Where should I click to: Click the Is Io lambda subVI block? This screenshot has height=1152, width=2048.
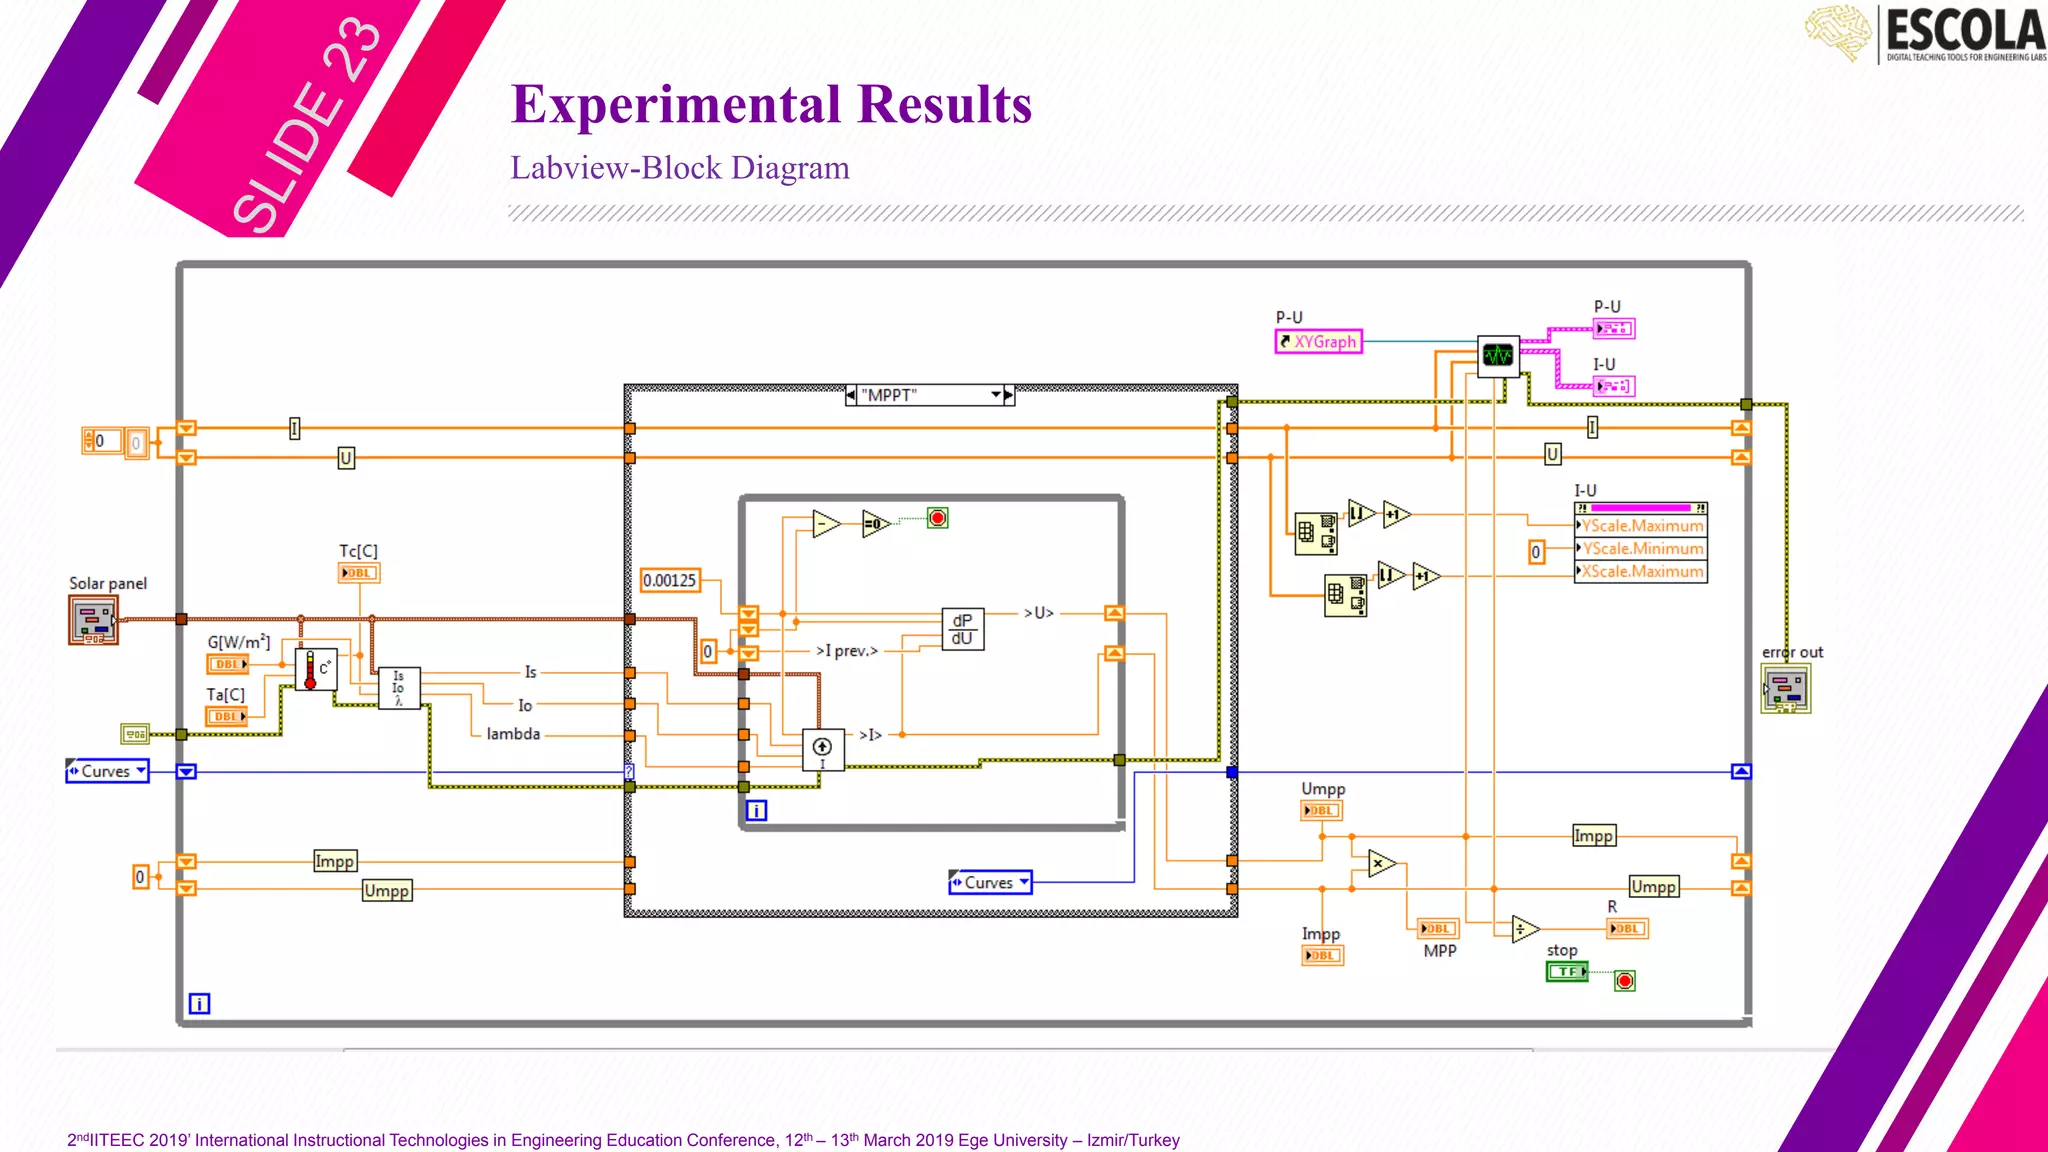tap(399, 688)
